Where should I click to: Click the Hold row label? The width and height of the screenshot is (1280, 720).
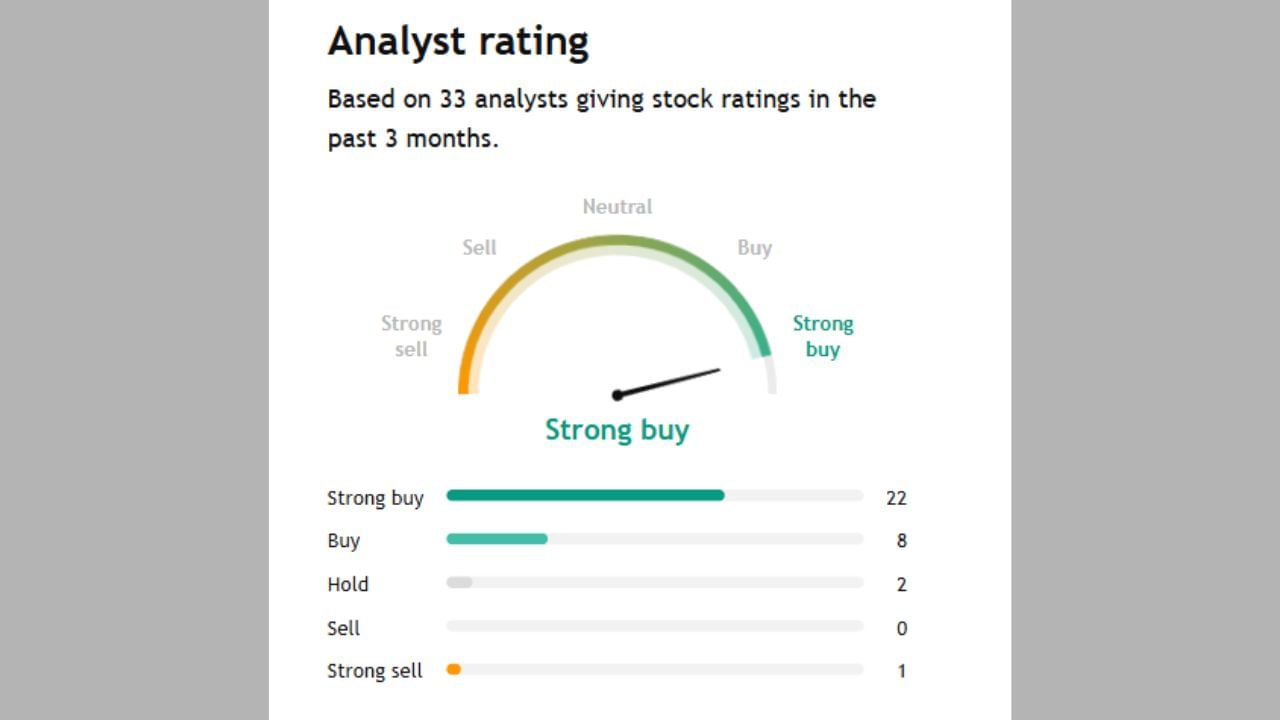348,585
